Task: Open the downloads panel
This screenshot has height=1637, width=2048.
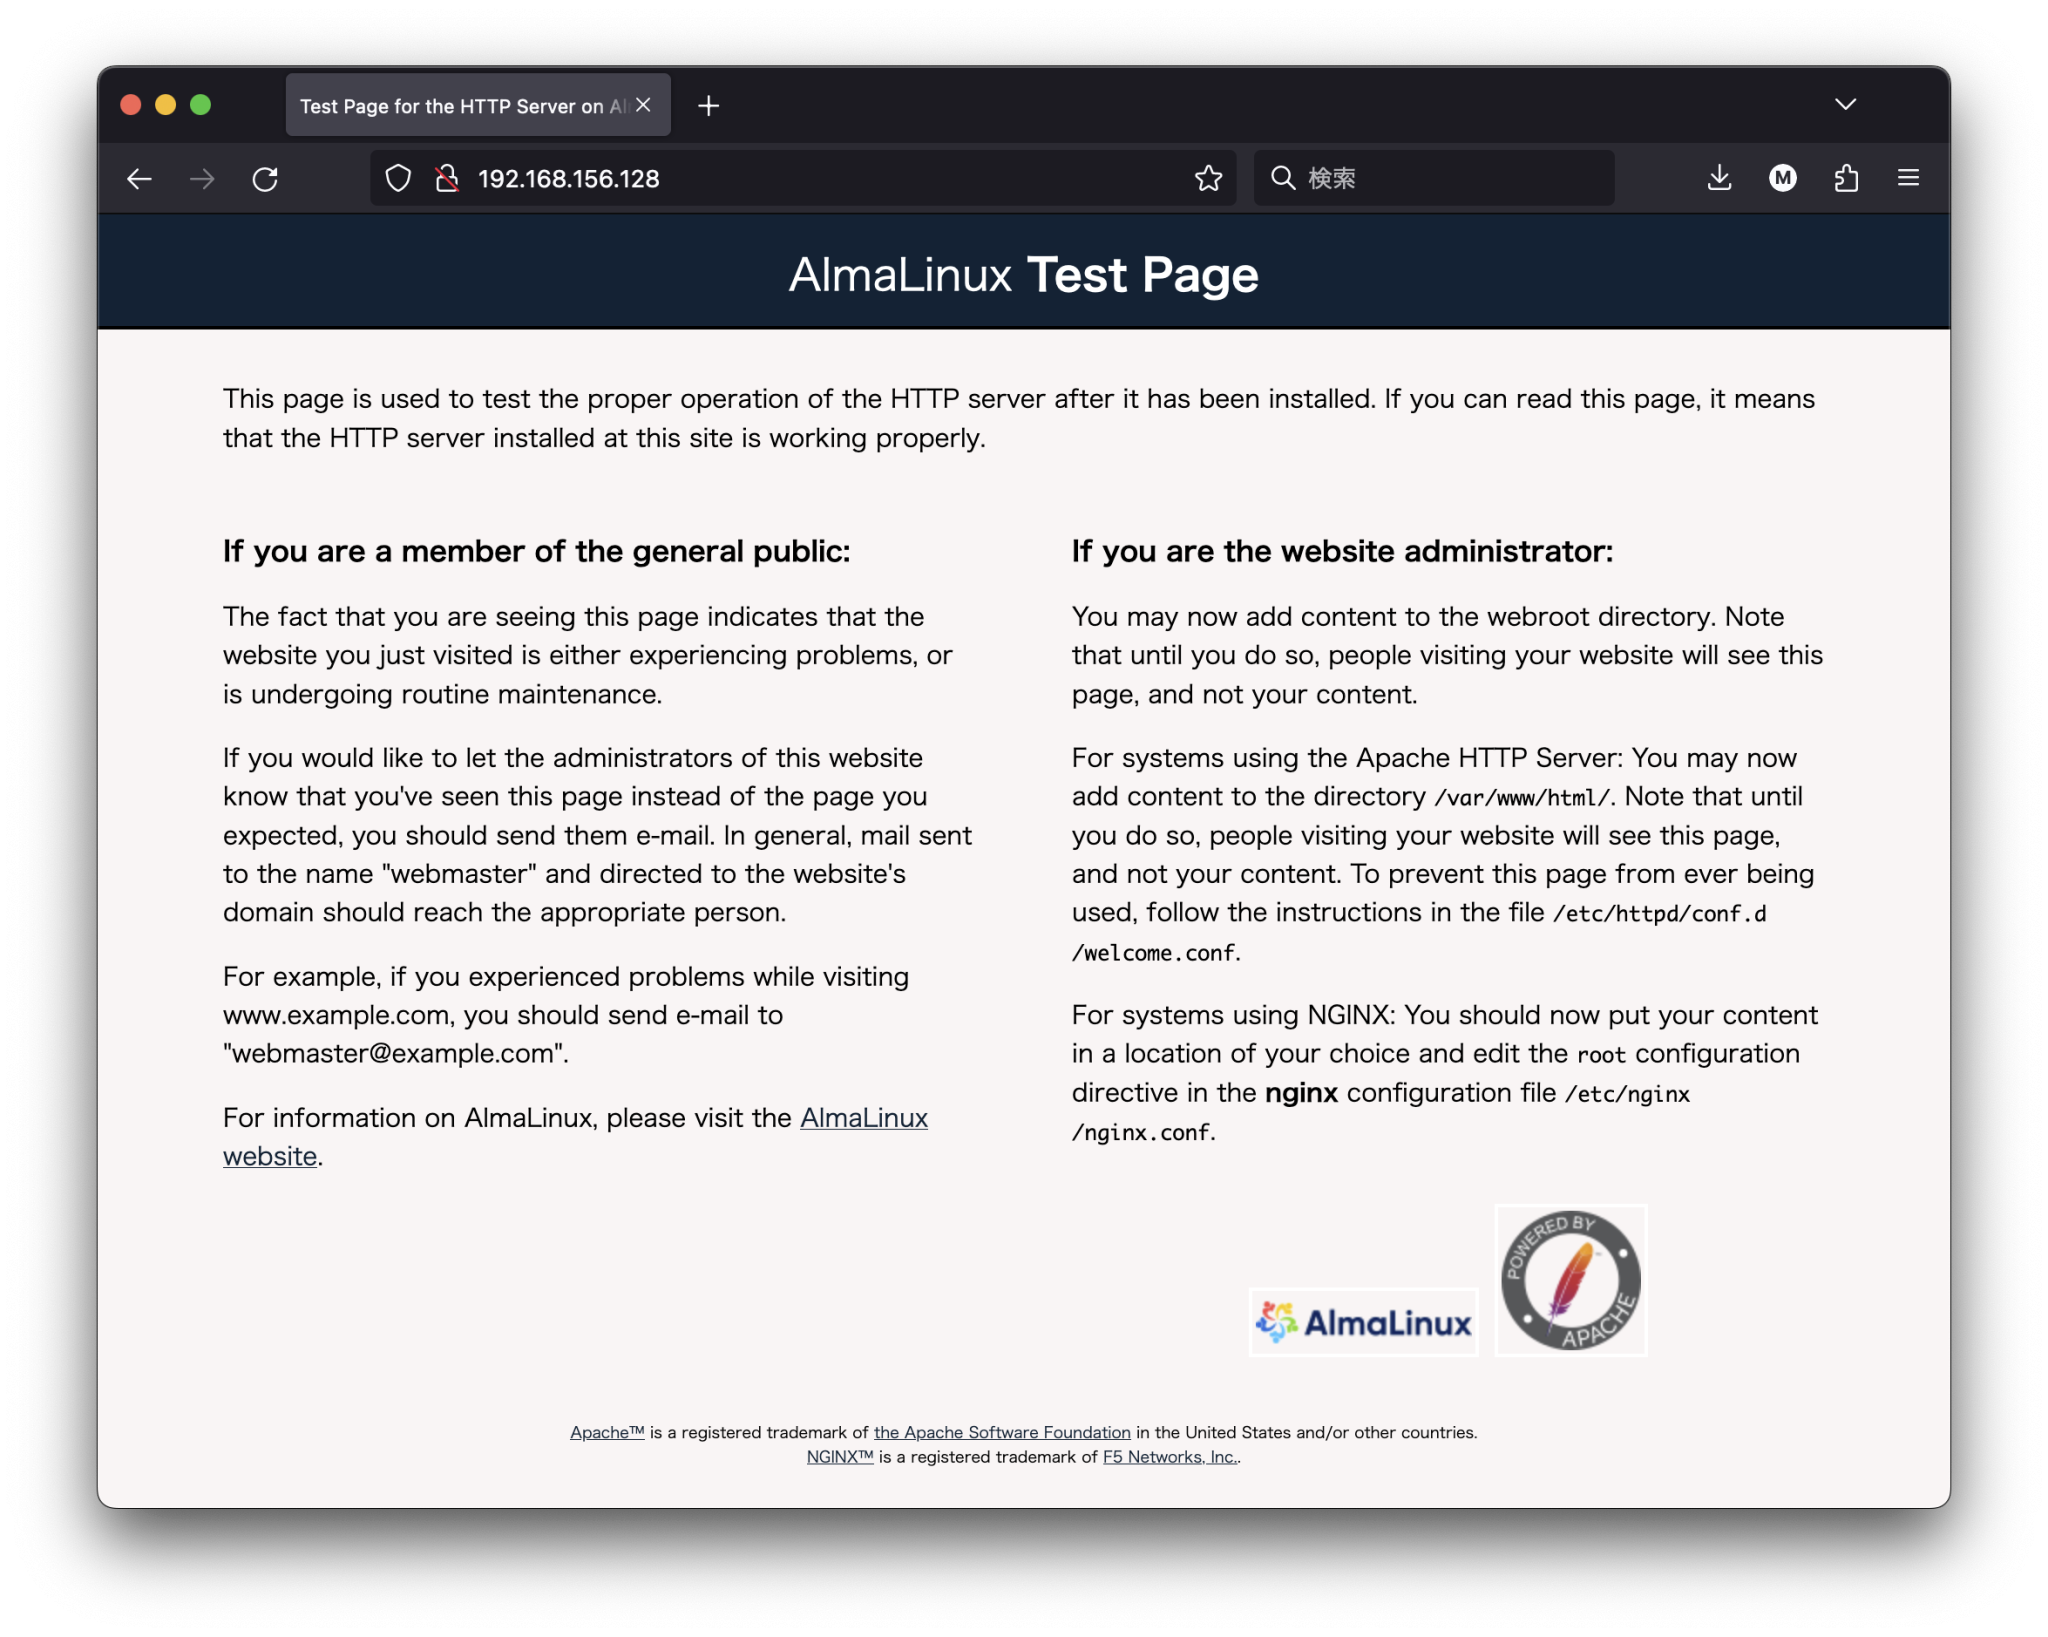Action: point(1720,178)
